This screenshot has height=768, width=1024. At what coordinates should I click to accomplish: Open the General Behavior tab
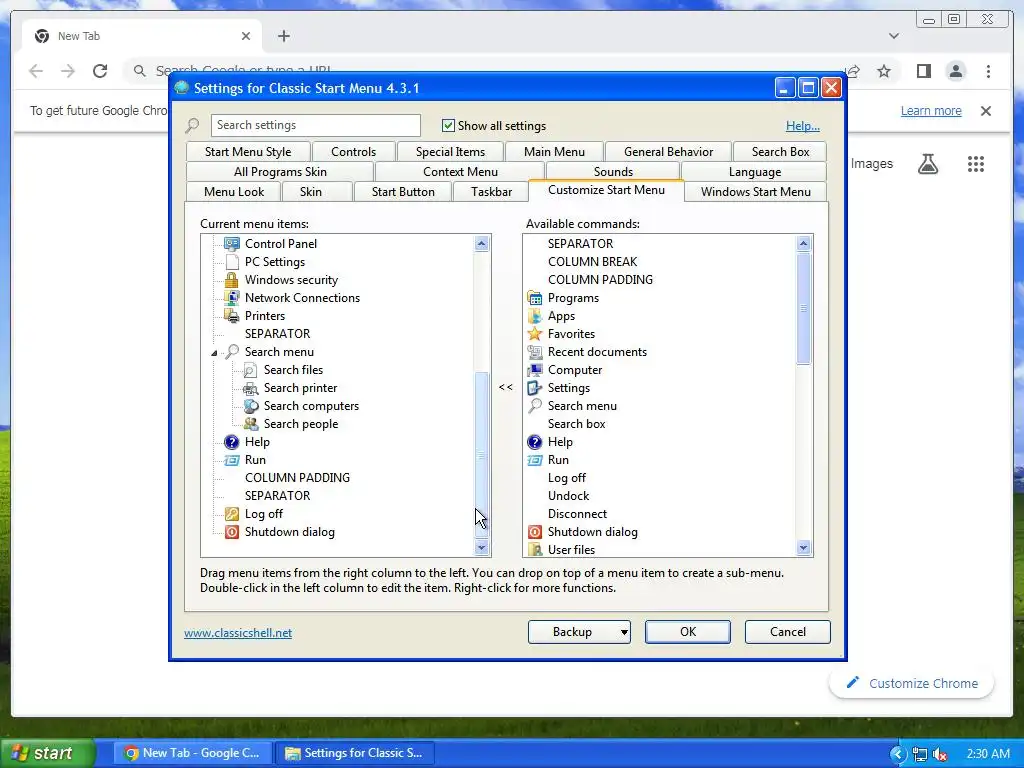pos(668,152)
